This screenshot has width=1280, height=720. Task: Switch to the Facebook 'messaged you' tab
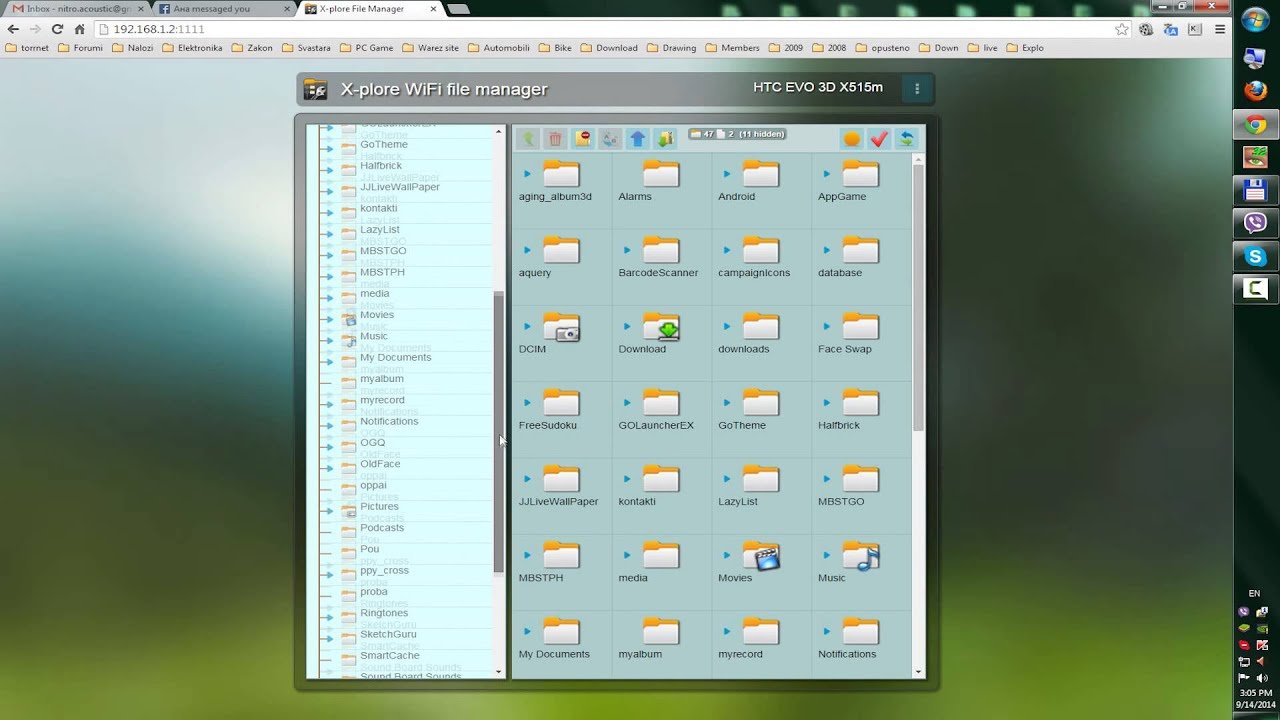click(220, 9)
